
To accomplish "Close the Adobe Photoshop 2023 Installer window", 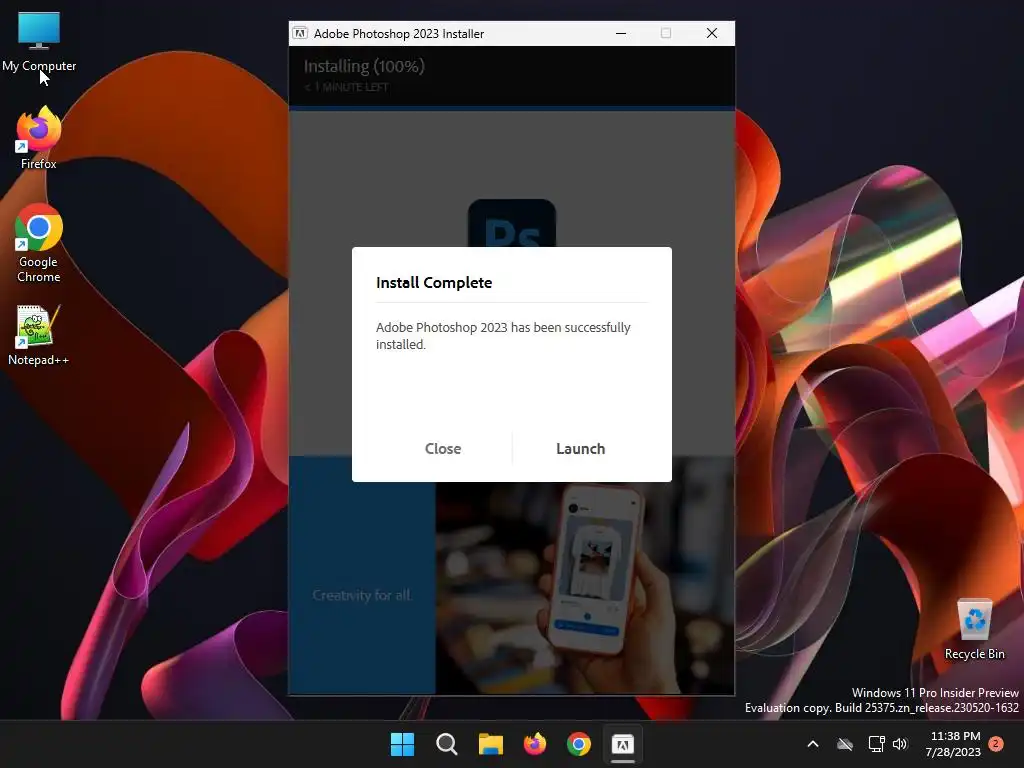I will 712,33.
